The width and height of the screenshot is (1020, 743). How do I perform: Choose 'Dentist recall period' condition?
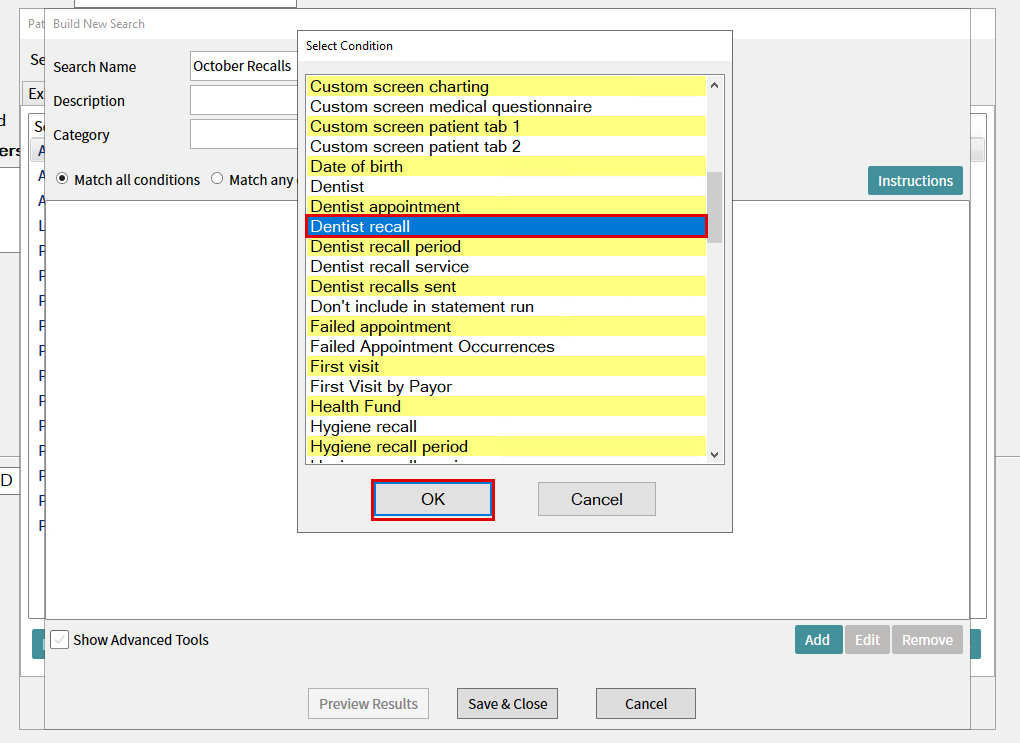pyautogui.click(x=506, y=247)
